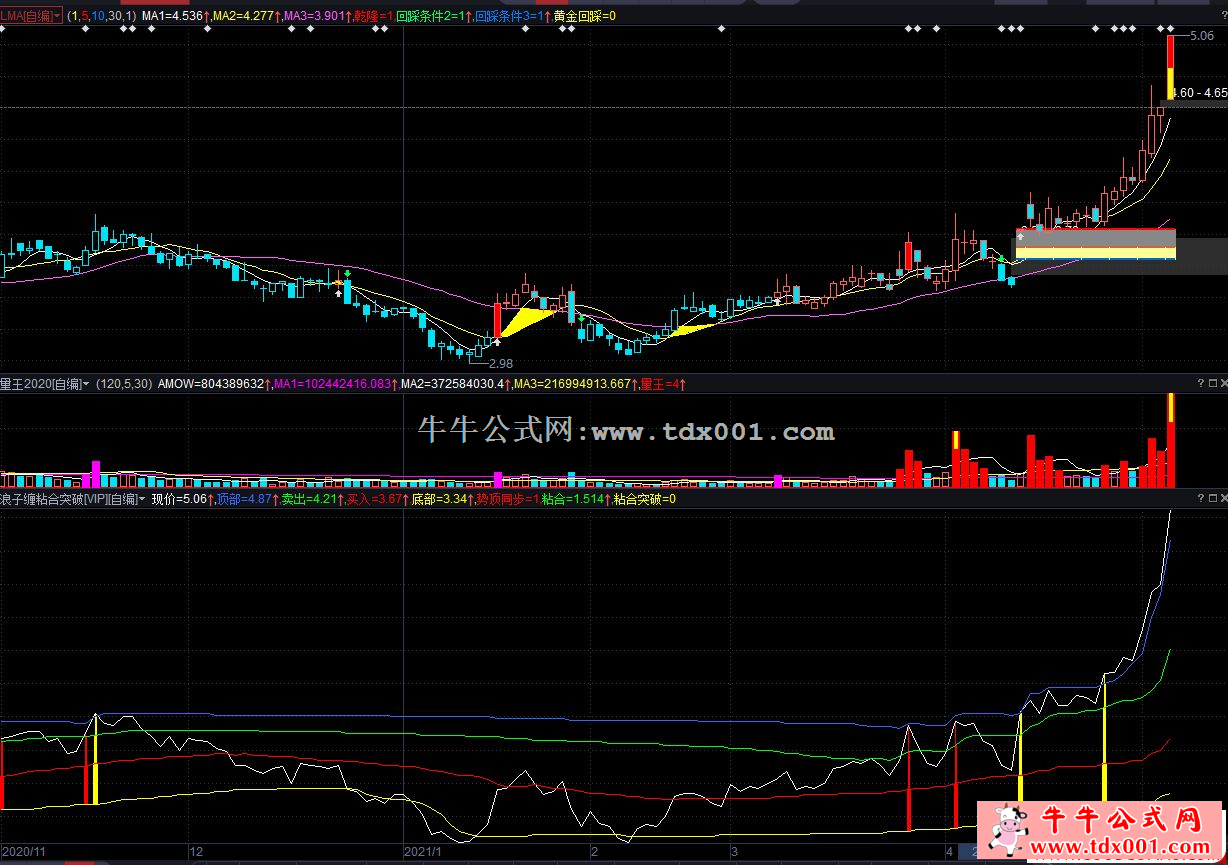
Task: Click the tallest red-yellow volume bar
Action: click(x=1170, y=440)
